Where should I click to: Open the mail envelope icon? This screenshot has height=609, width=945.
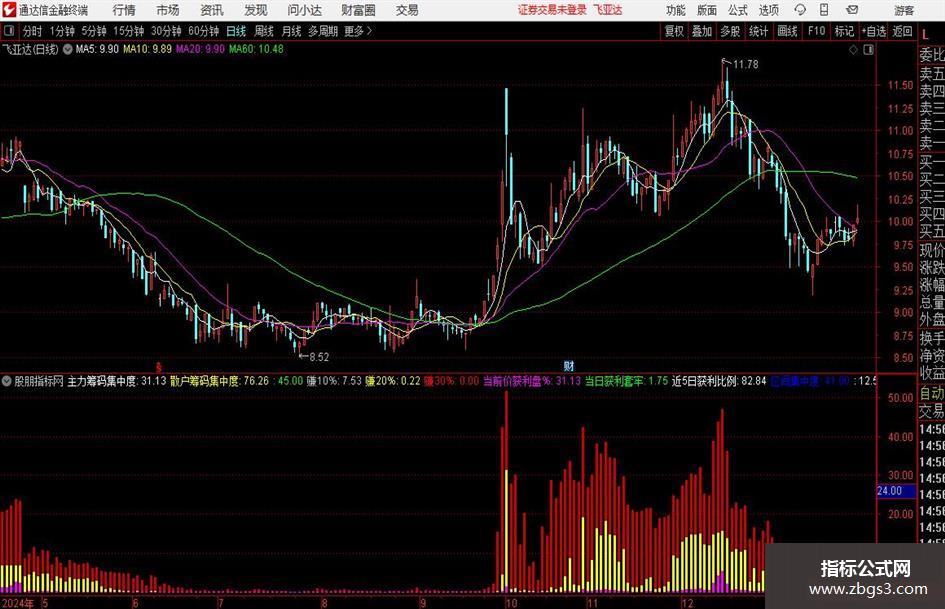click(x=852, y=10)
